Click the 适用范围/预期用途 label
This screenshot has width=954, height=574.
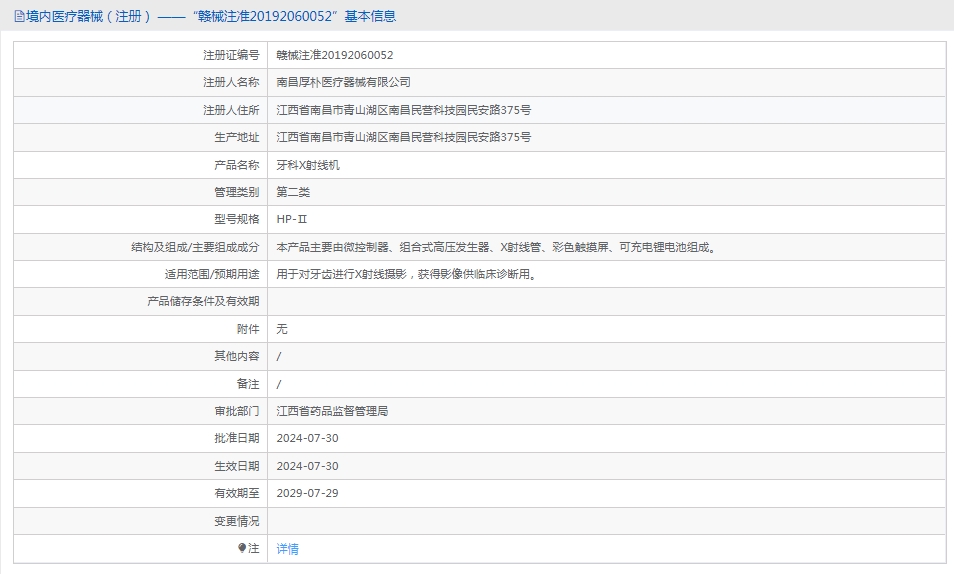coord(212,274)
